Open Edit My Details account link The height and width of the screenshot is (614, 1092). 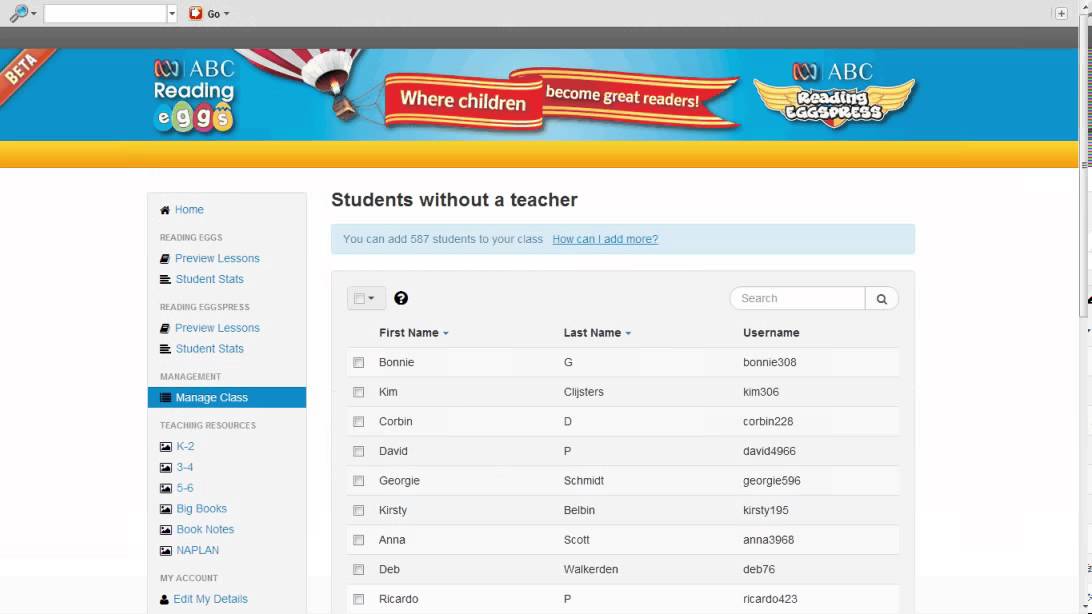pyautogui.click(x=210, y=599)
